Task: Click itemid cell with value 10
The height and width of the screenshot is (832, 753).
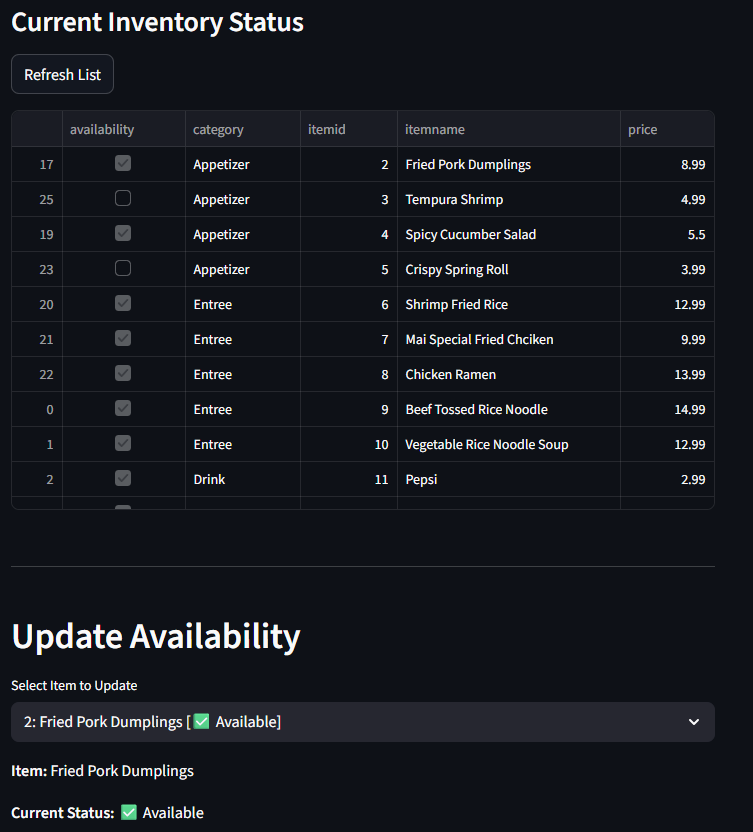Action: coord(349,445)
